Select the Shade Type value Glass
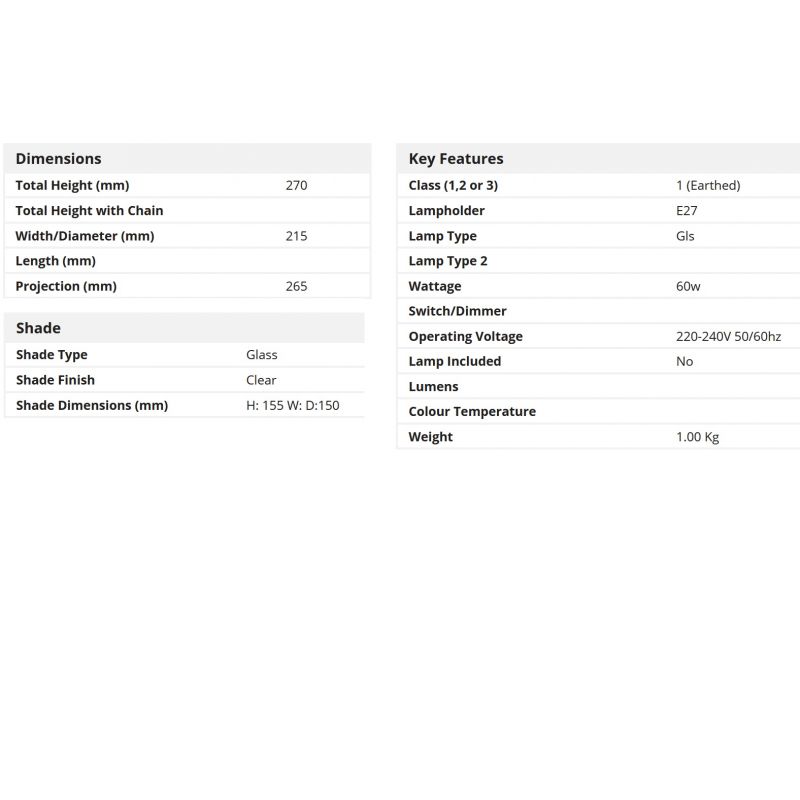 (262, 354)
